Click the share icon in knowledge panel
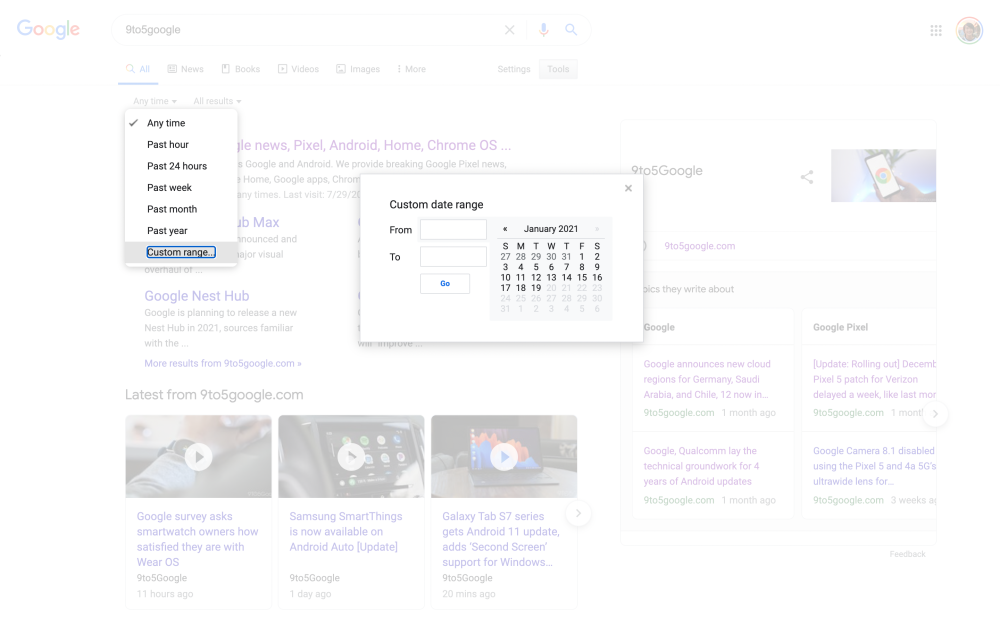The height and width of the screenshot is (625, 1000). [807, 177]
